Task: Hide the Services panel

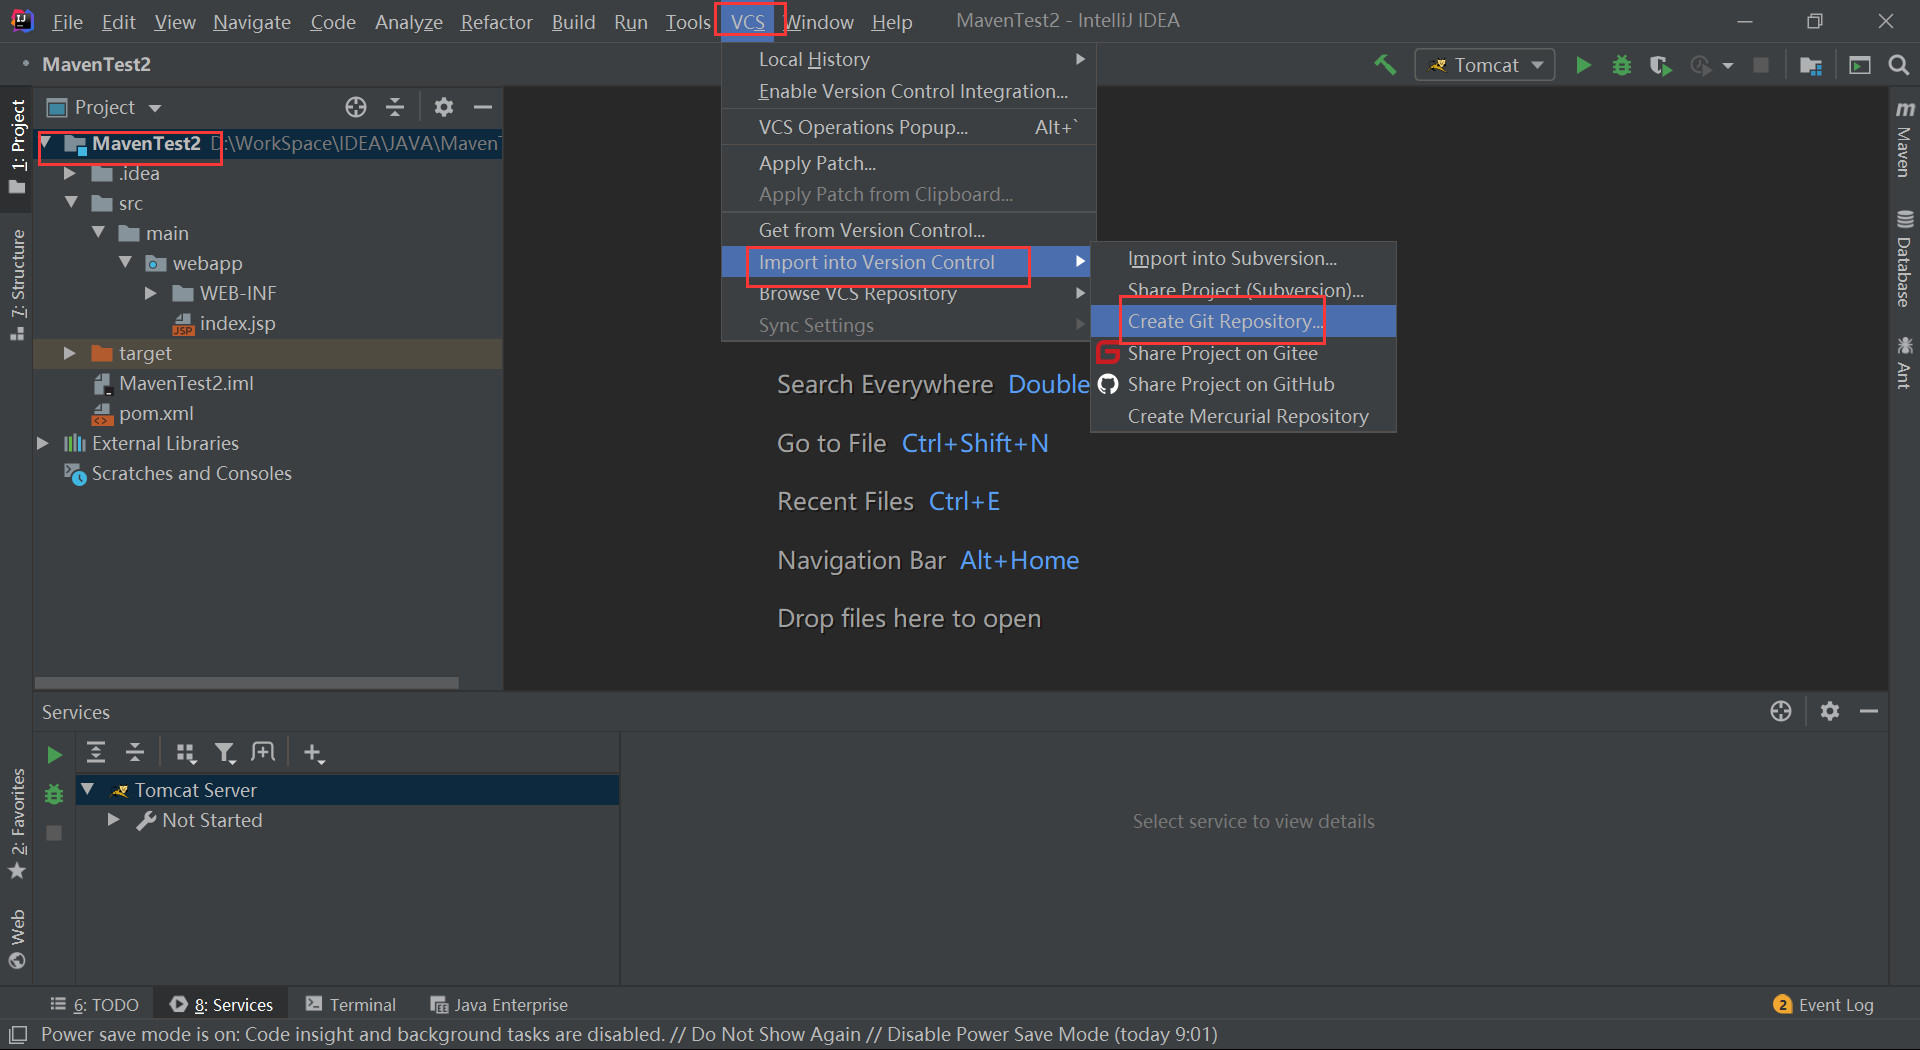Action: [1869, 711]
